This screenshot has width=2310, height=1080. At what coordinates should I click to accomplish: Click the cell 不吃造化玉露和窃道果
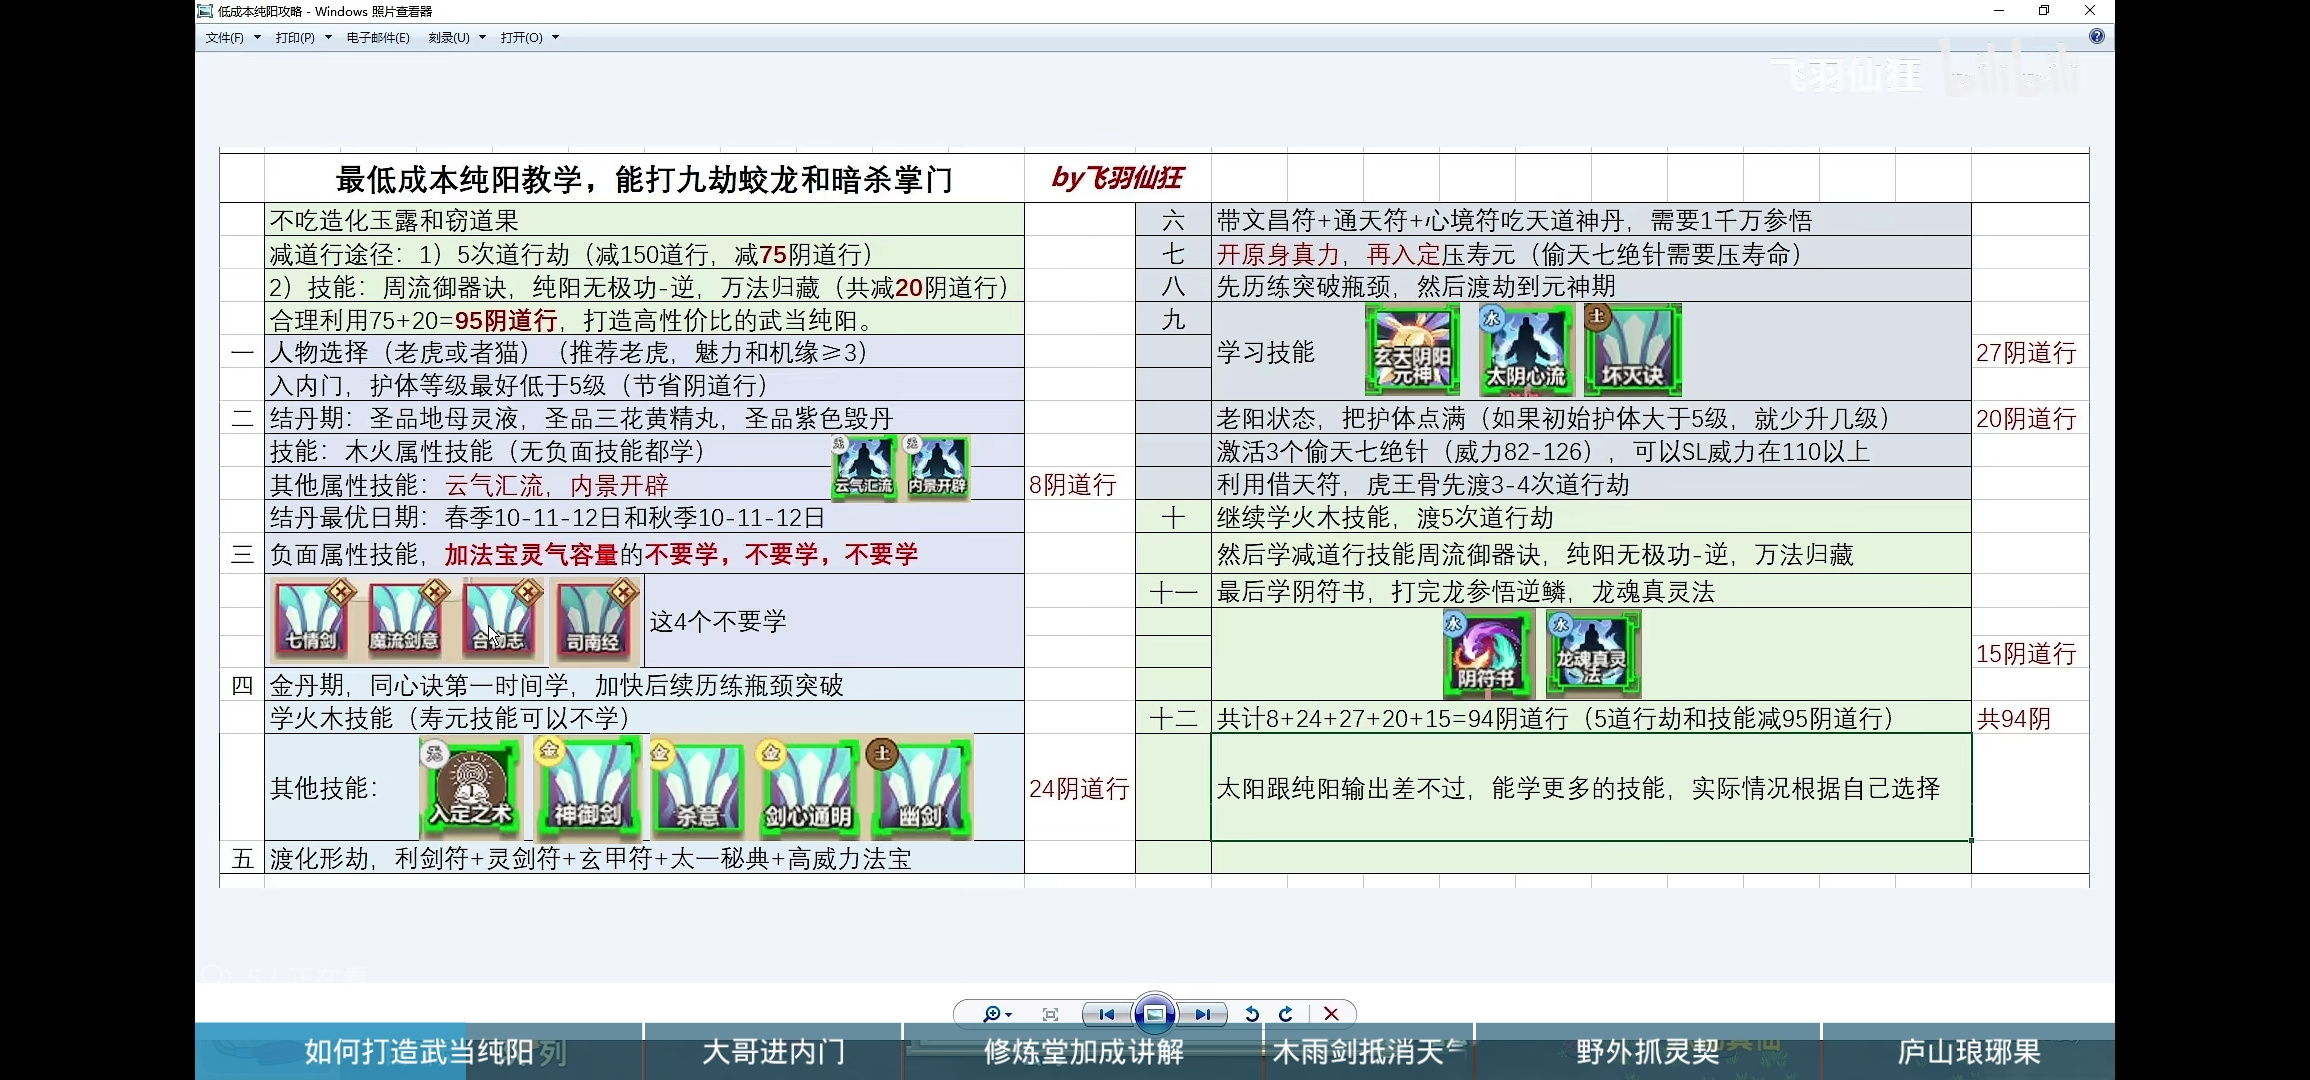click(x=644, y=220)
